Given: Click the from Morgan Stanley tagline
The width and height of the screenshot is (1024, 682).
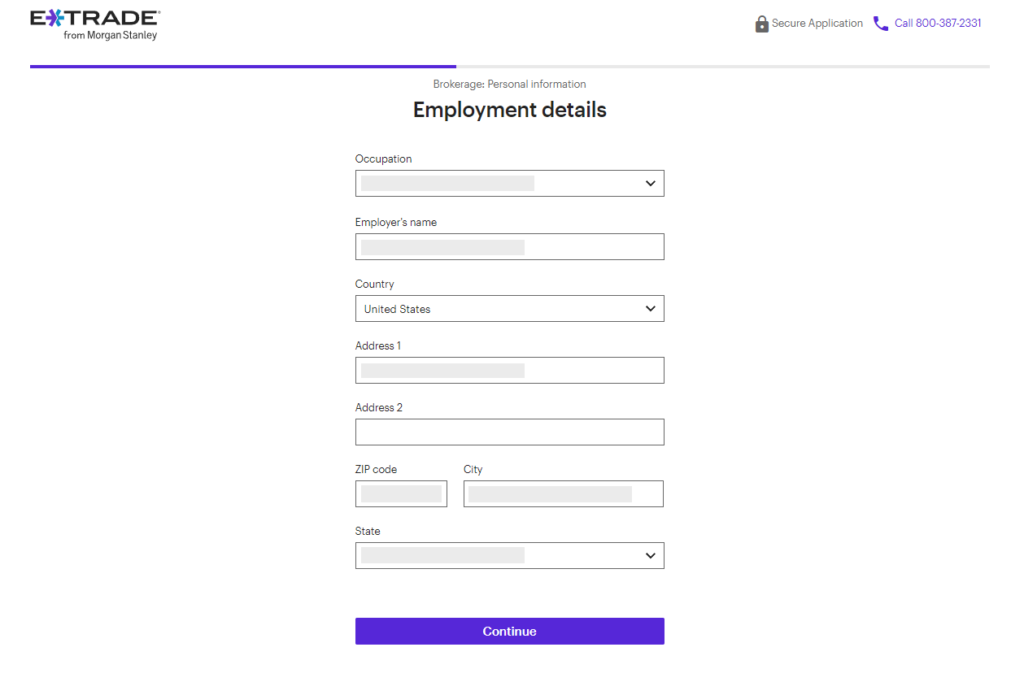Looking at the screenshot, I should tap(110, 35).
